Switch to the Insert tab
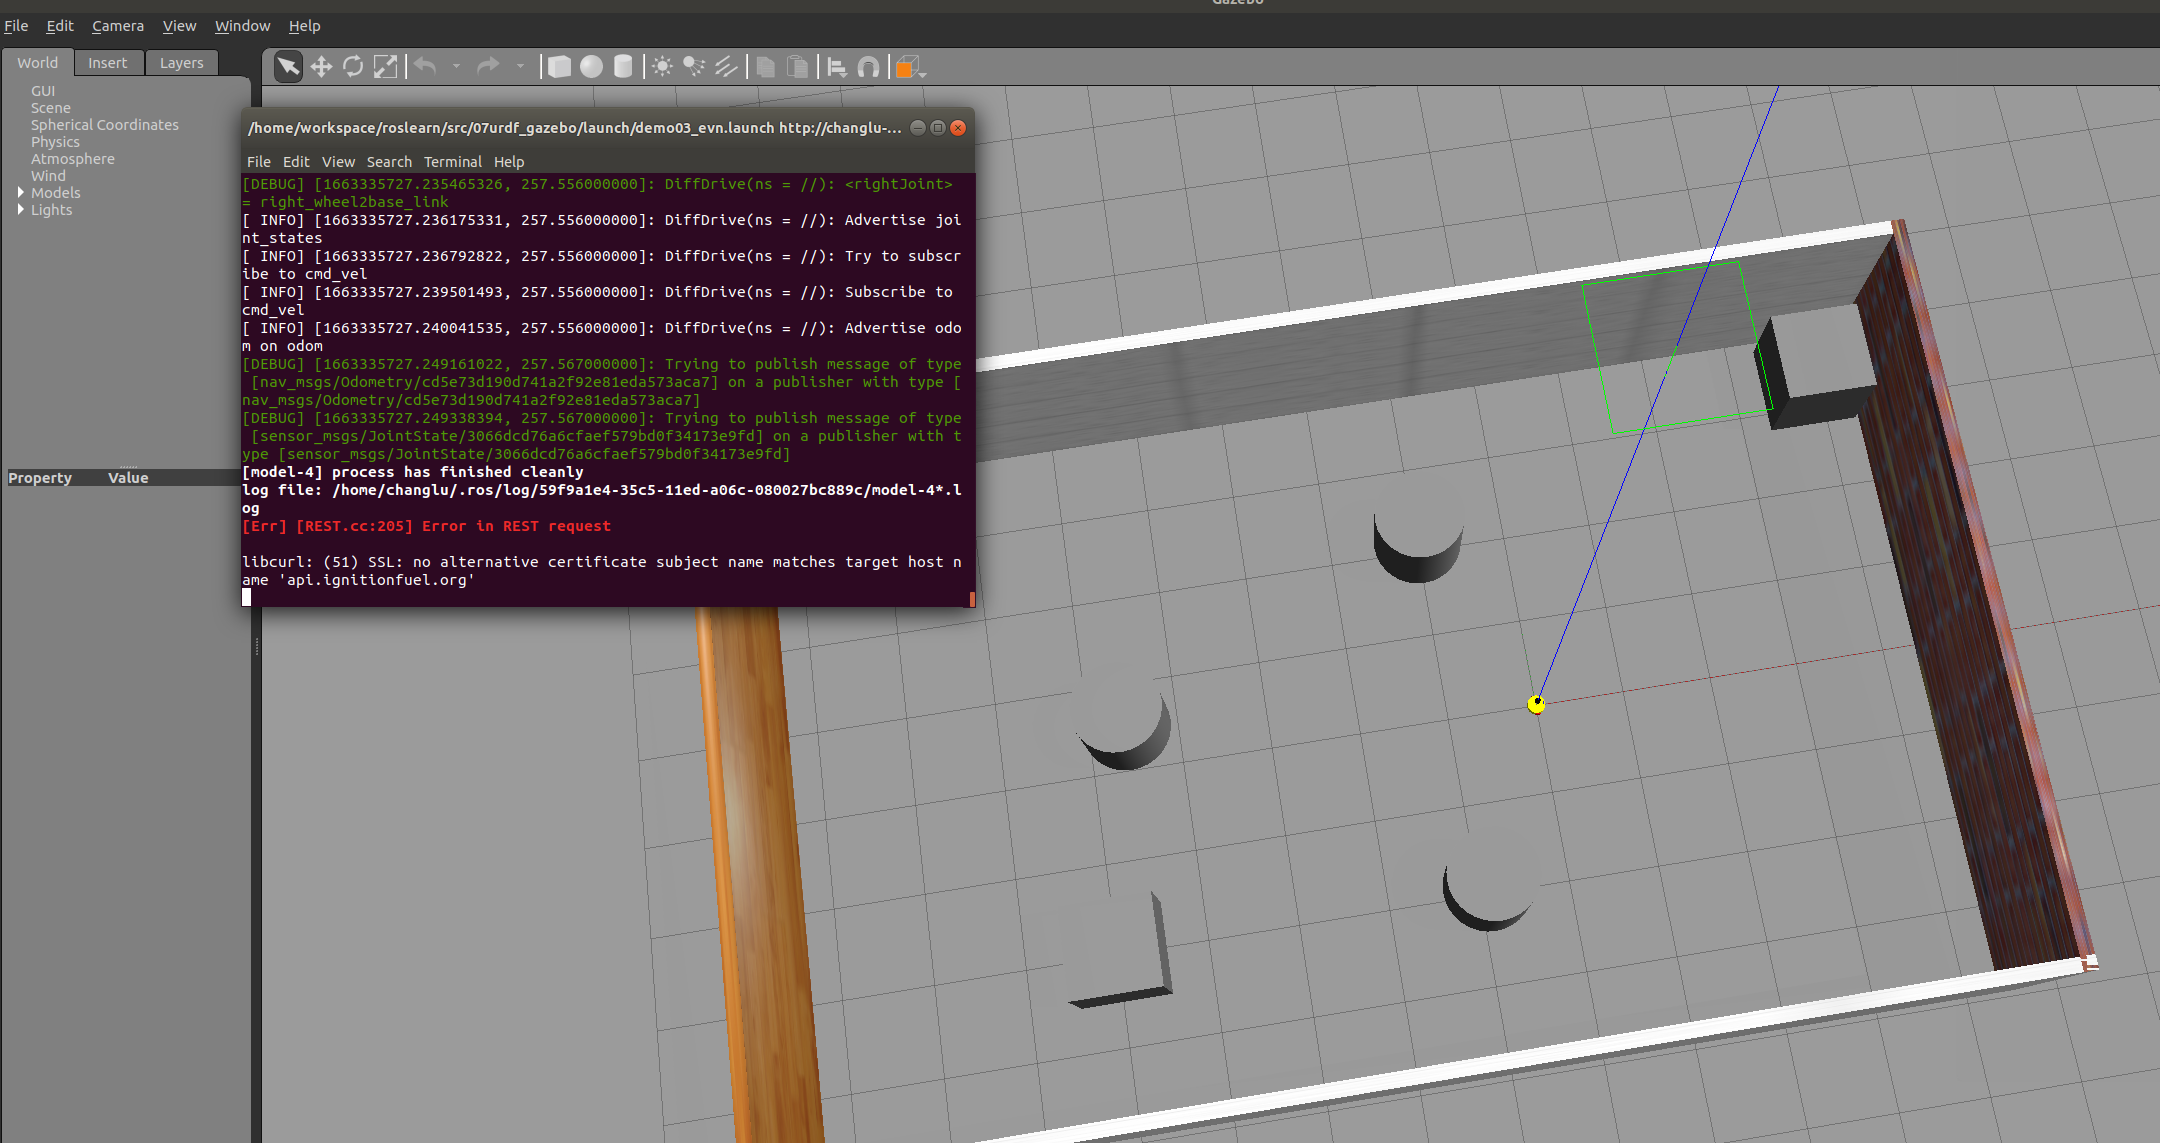The width and height of the screenshot is (2160, 1143). 108,63
